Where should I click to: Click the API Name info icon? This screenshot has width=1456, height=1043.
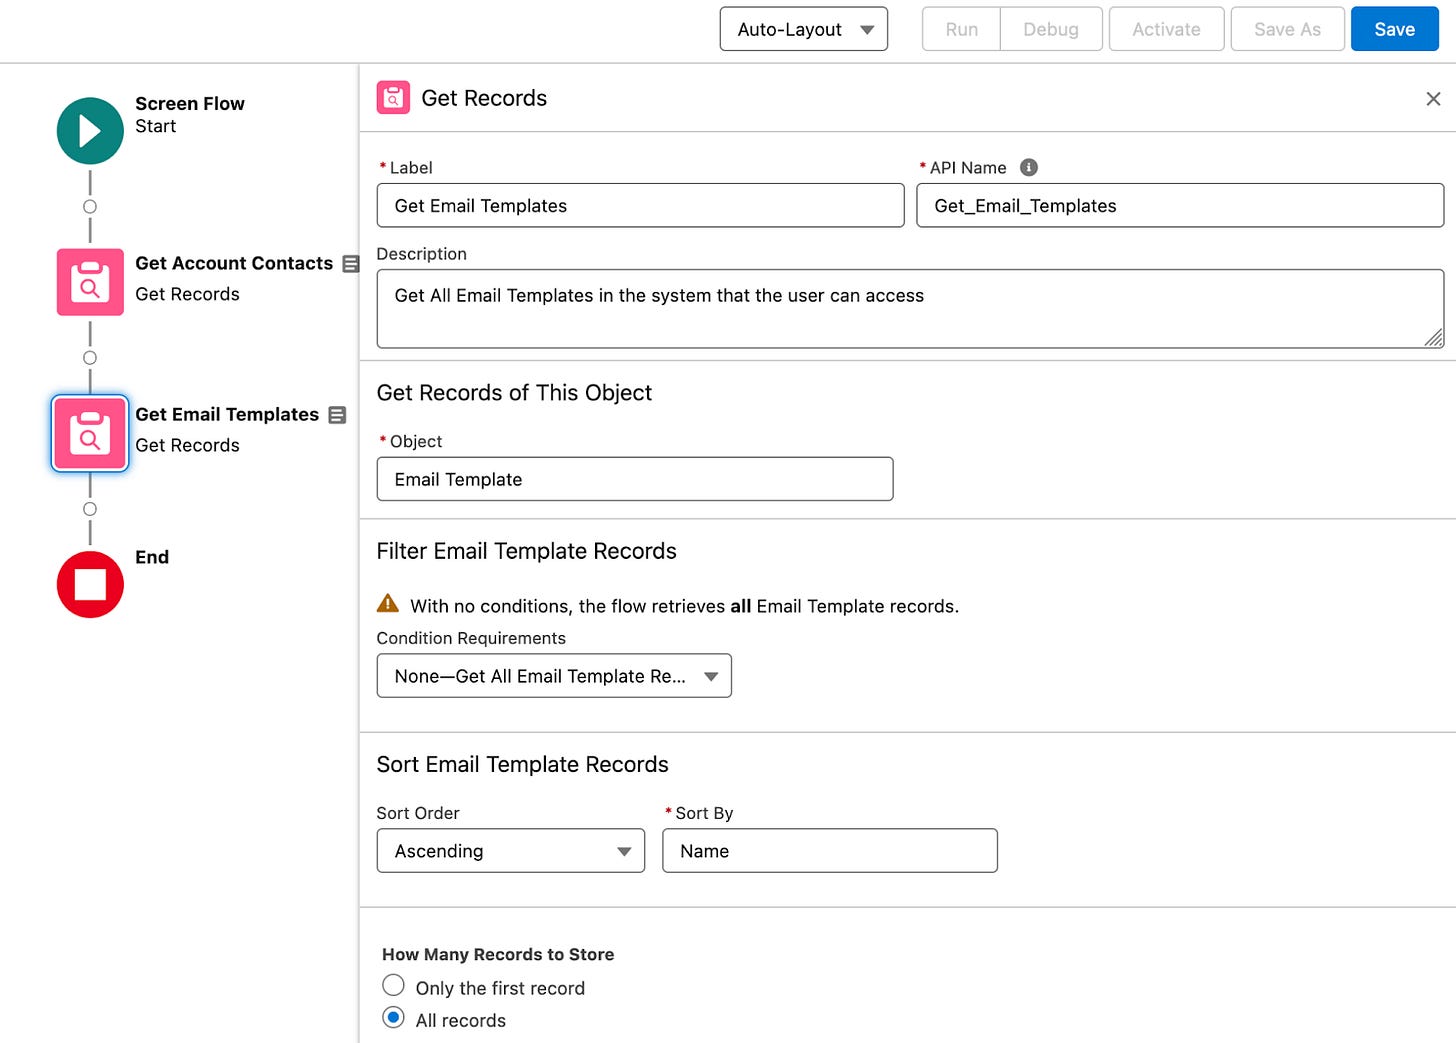[x=1028, y=167]
